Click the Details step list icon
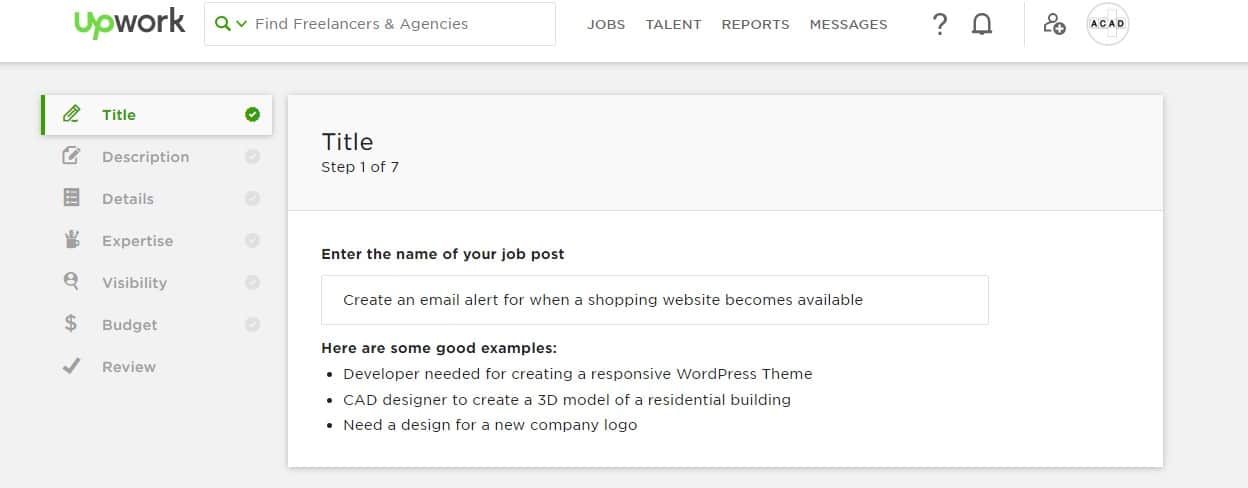The width and height of the screenshot is (1248, 488). pos(71,198)
